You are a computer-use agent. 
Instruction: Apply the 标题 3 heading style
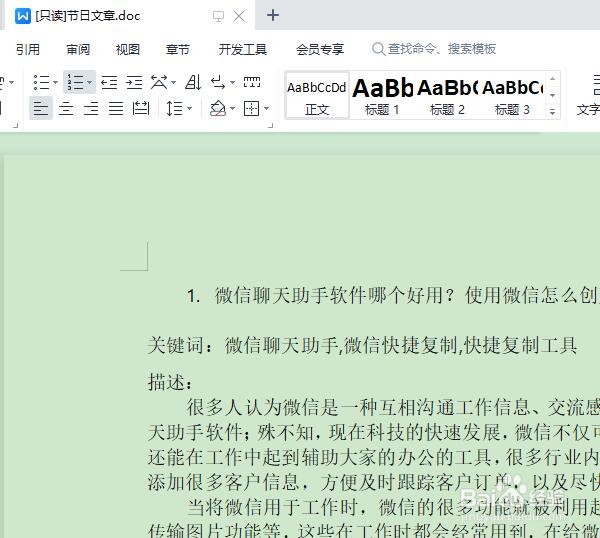point(512,96)
